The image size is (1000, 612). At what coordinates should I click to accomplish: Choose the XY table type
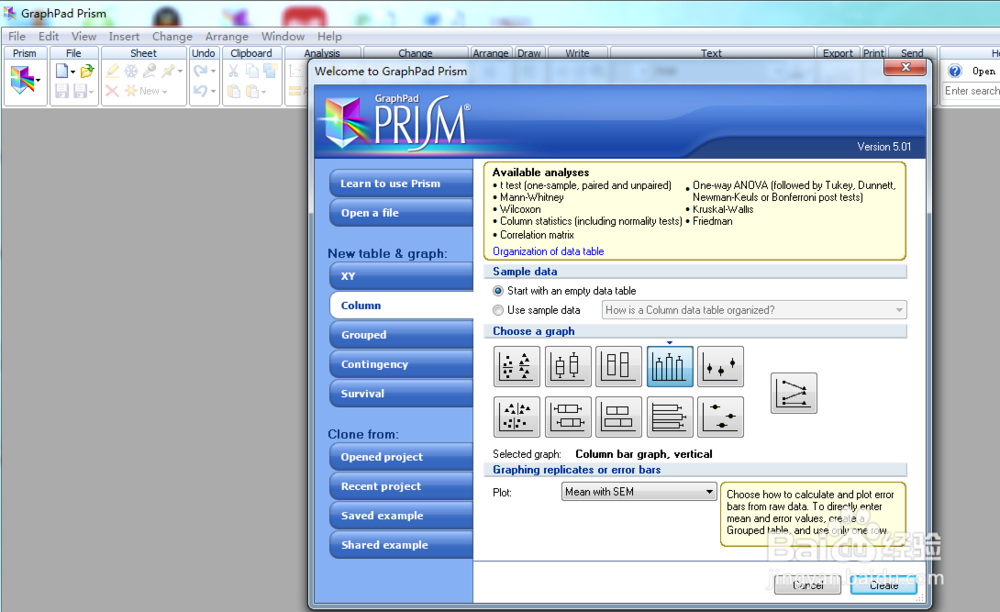(x=401, y=276)
